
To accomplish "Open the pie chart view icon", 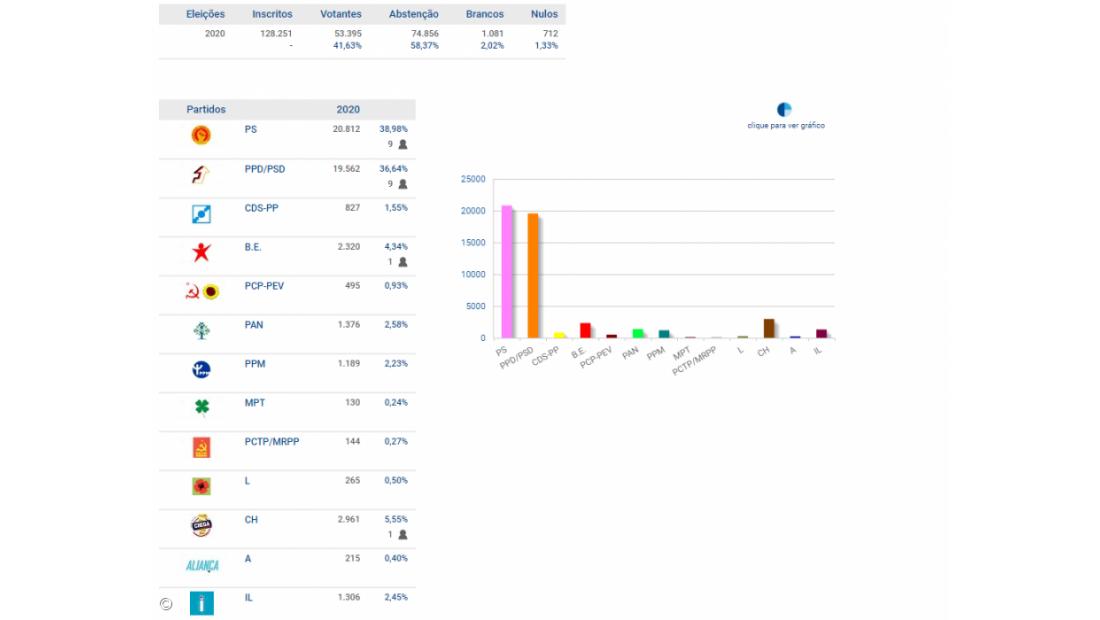I will tap(785, 110).
